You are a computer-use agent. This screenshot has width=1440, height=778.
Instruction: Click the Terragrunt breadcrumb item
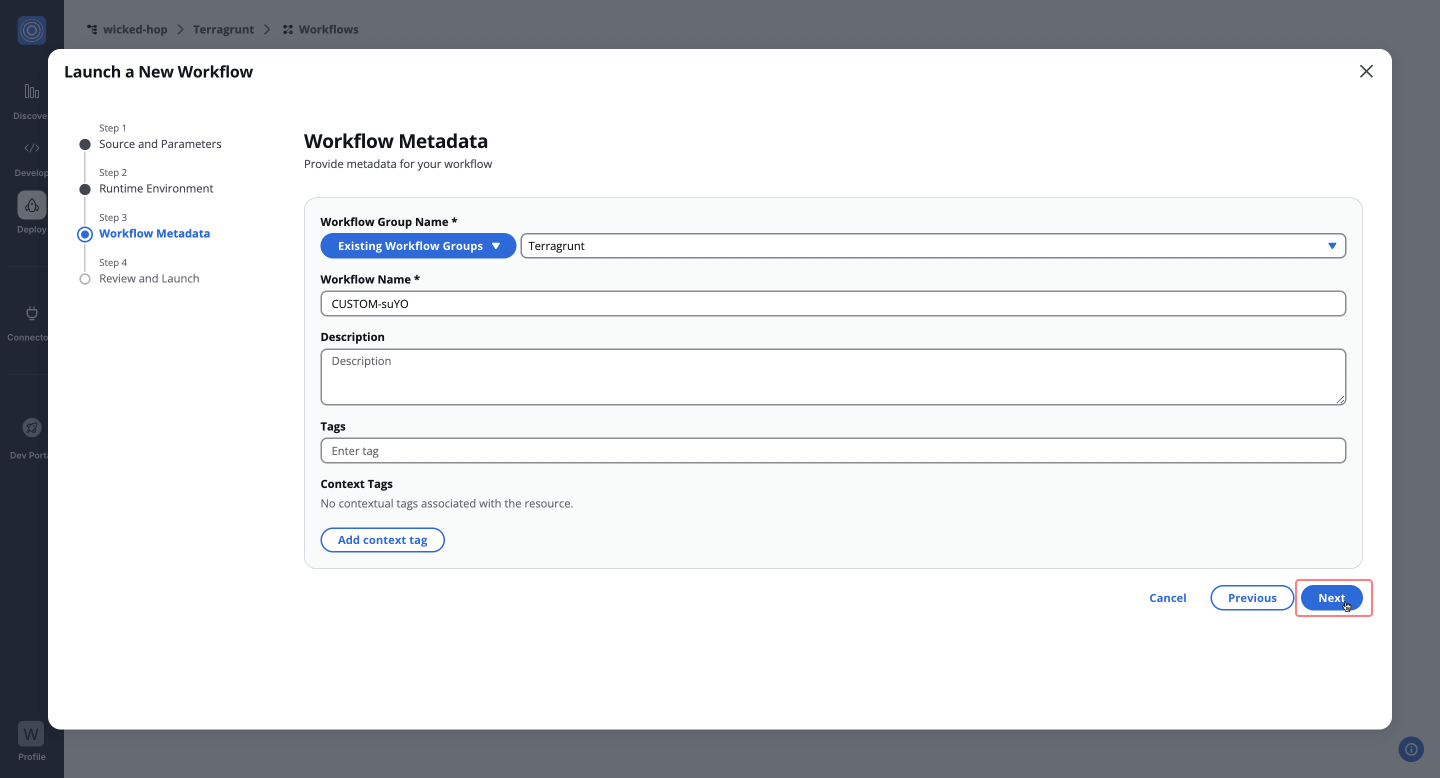(x=223, y=30)
